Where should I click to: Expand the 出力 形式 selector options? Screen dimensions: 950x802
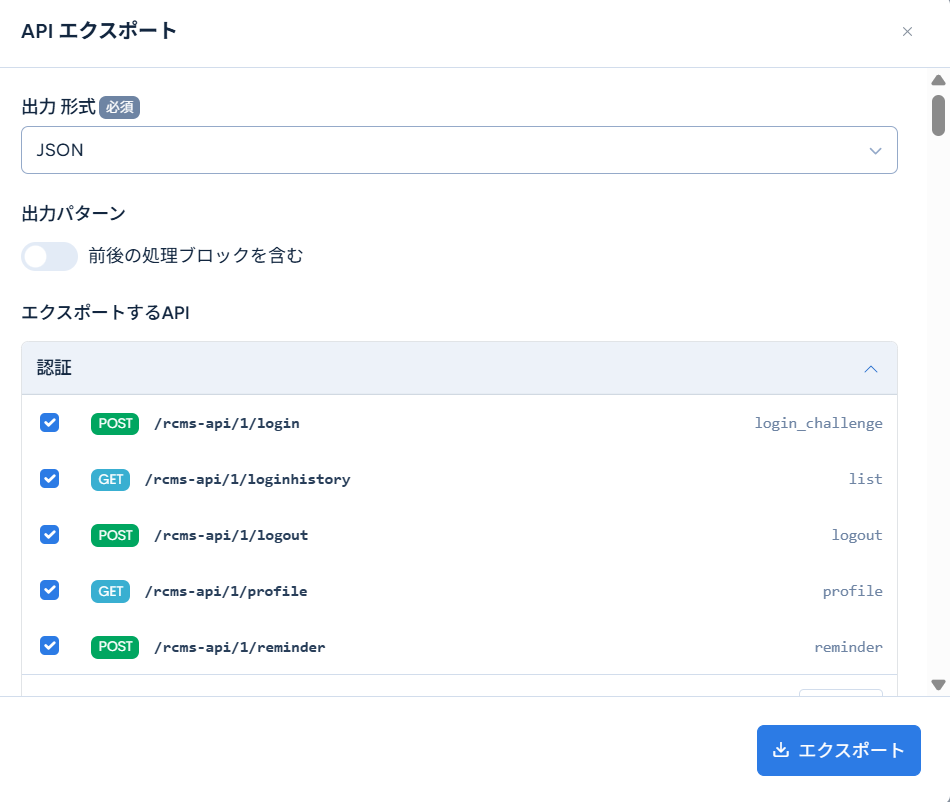click(x=875, y=150)
